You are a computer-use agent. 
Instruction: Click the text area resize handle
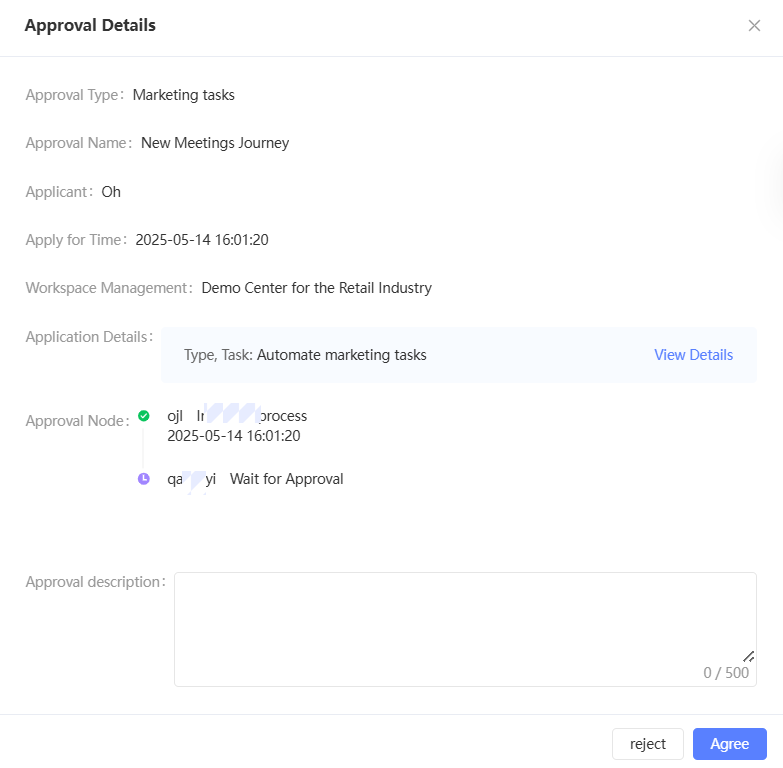click(749, 656)
